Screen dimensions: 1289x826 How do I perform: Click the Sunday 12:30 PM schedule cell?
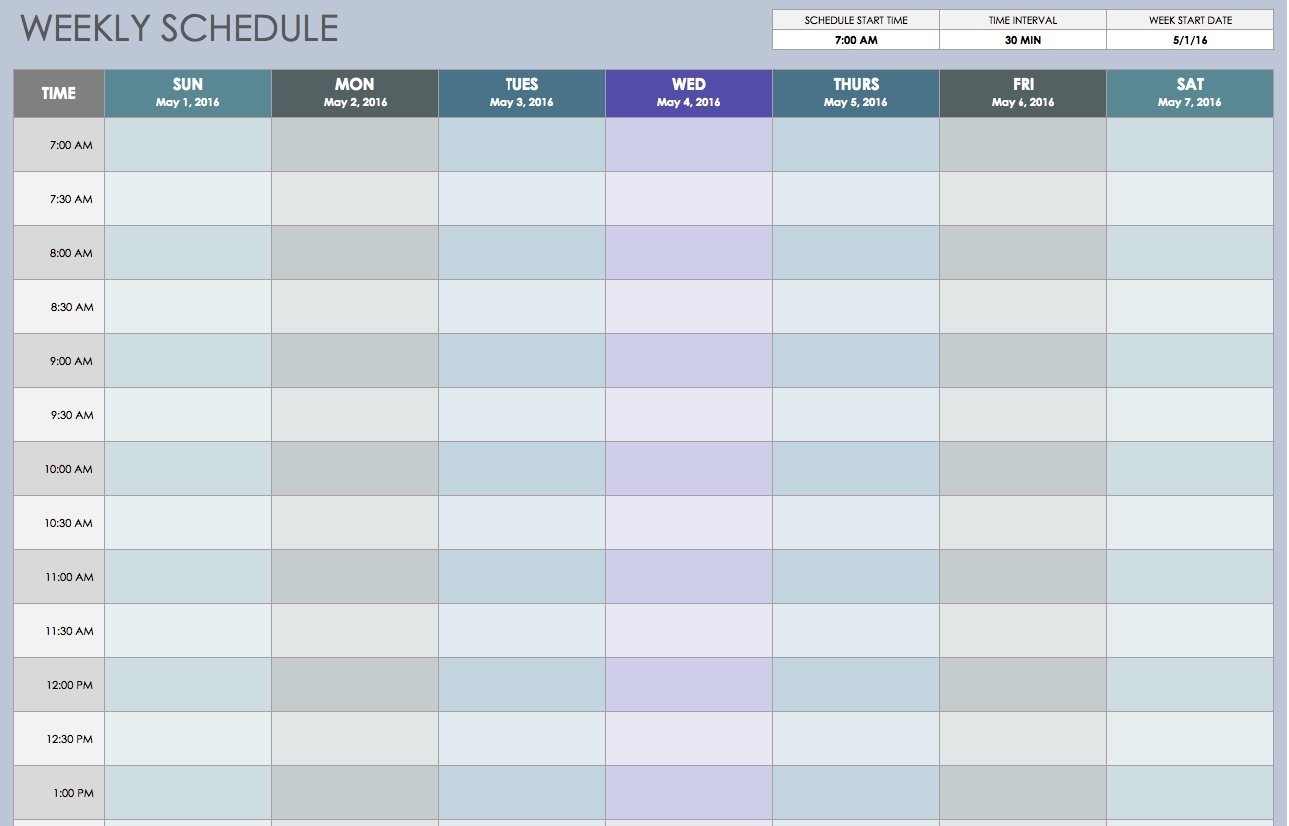(x=187, y=739)
